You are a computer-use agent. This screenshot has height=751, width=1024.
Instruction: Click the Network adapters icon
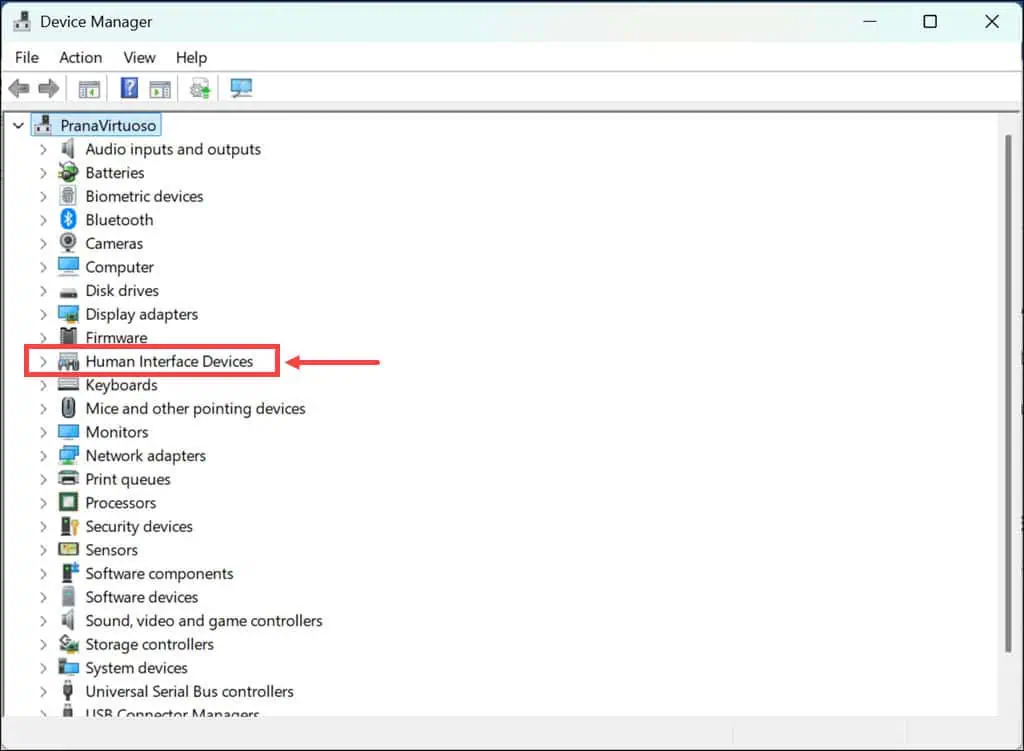[x=68, y=455]
